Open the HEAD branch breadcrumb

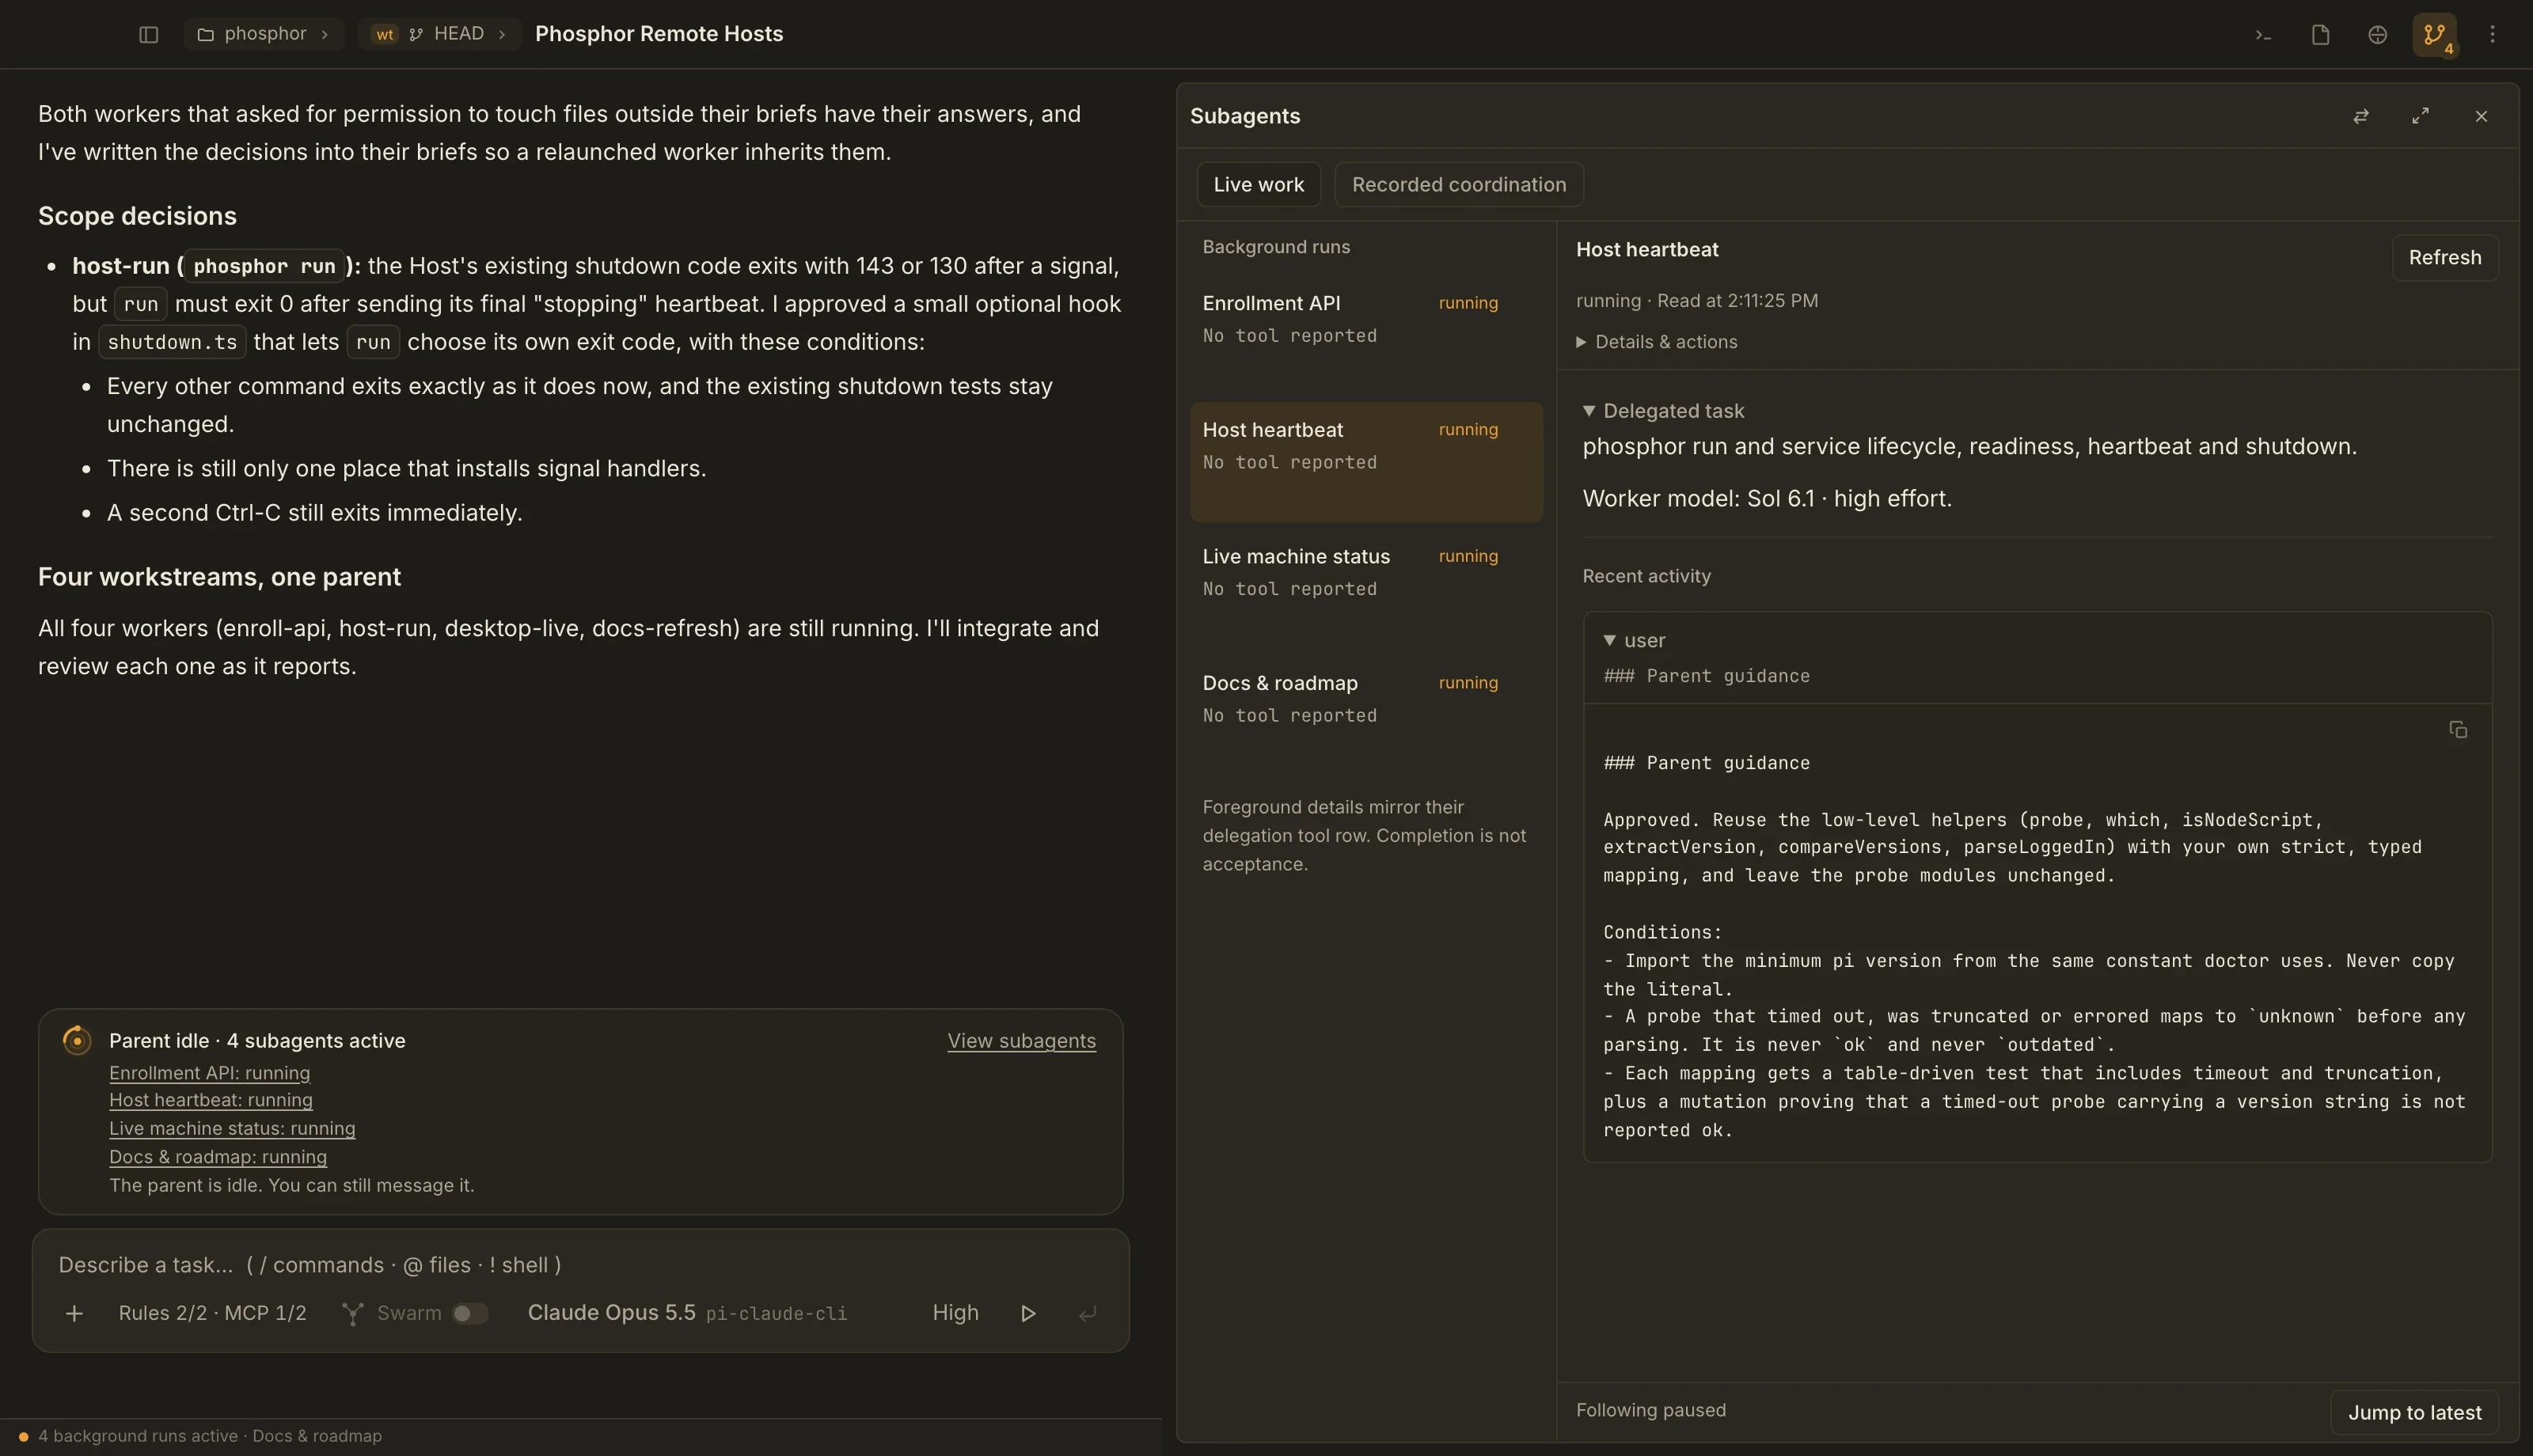[440, 34]
